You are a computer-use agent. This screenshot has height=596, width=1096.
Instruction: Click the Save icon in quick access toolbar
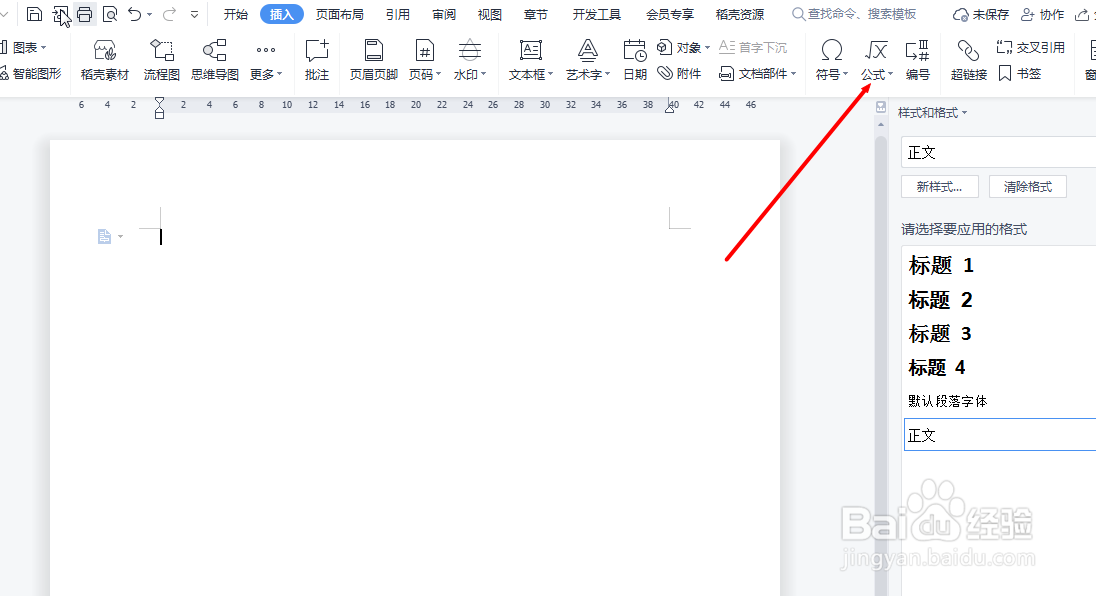(34, 14)
